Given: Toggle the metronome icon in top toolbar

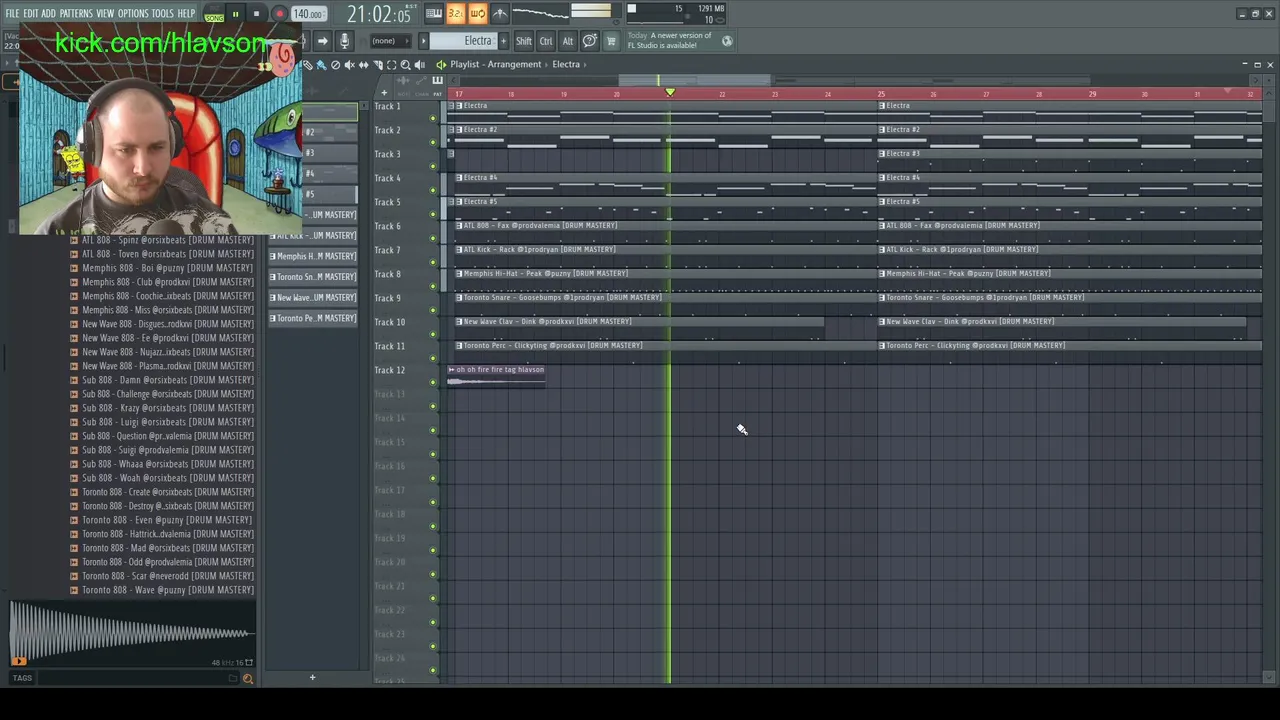Looking at the screenshot, I should (x=500, y=14).
